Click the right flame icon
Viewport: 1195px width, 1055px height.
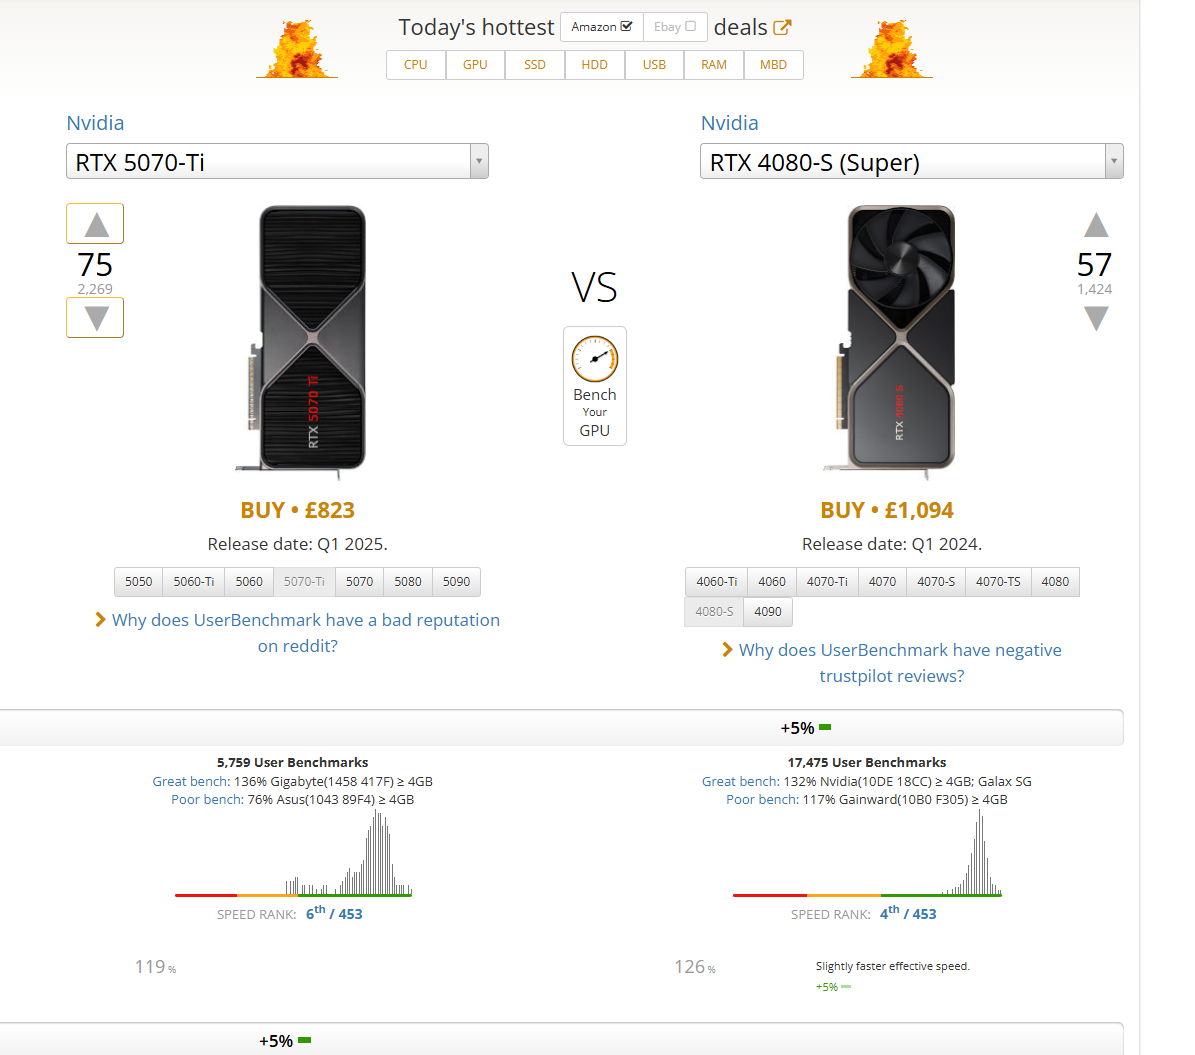tap(892, 50)
